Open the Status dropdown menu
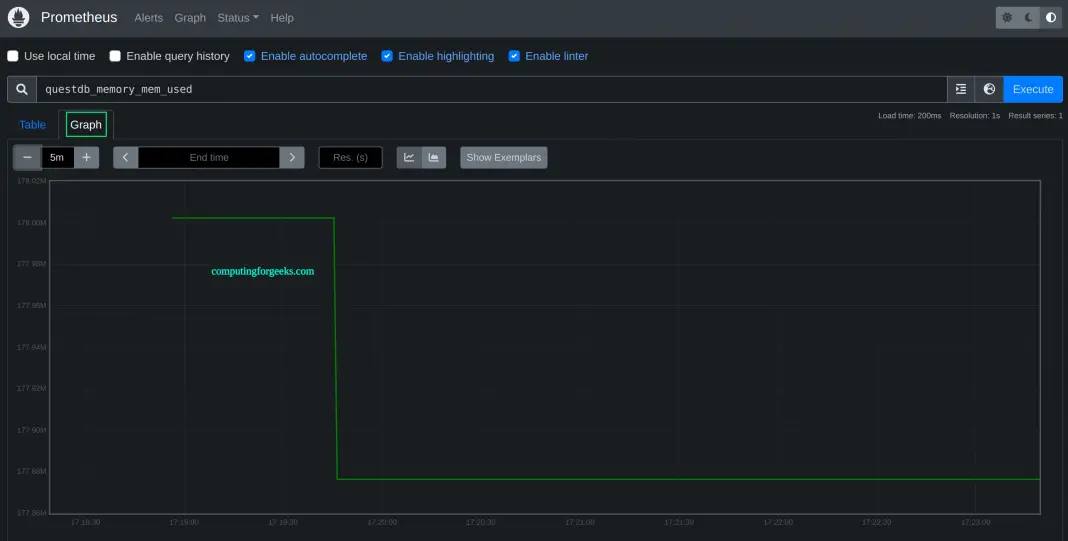Image resolution: width=1068 pixels, height=541 pixels. click(237, 18)
